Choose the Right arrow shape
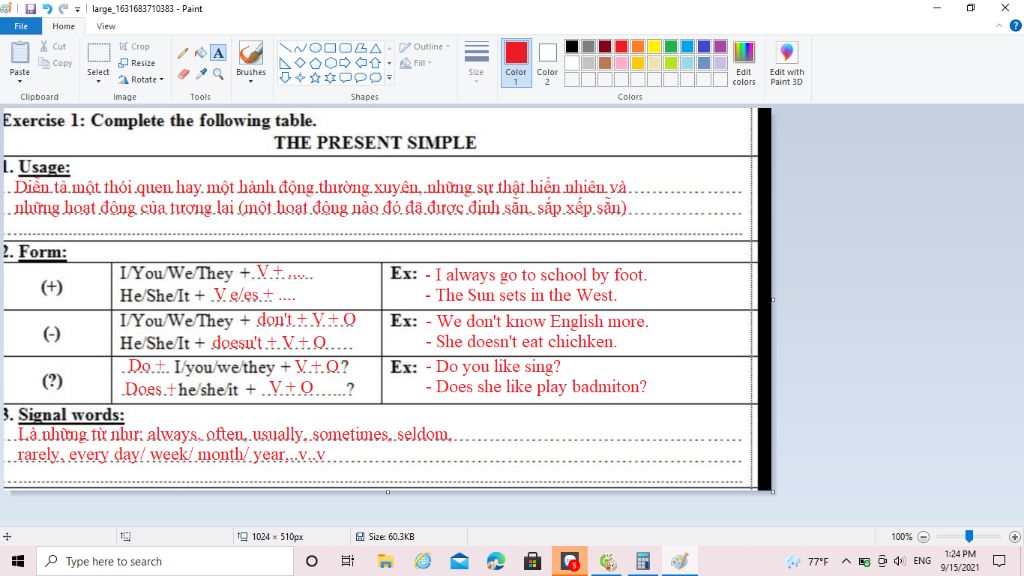 [345, 63]
